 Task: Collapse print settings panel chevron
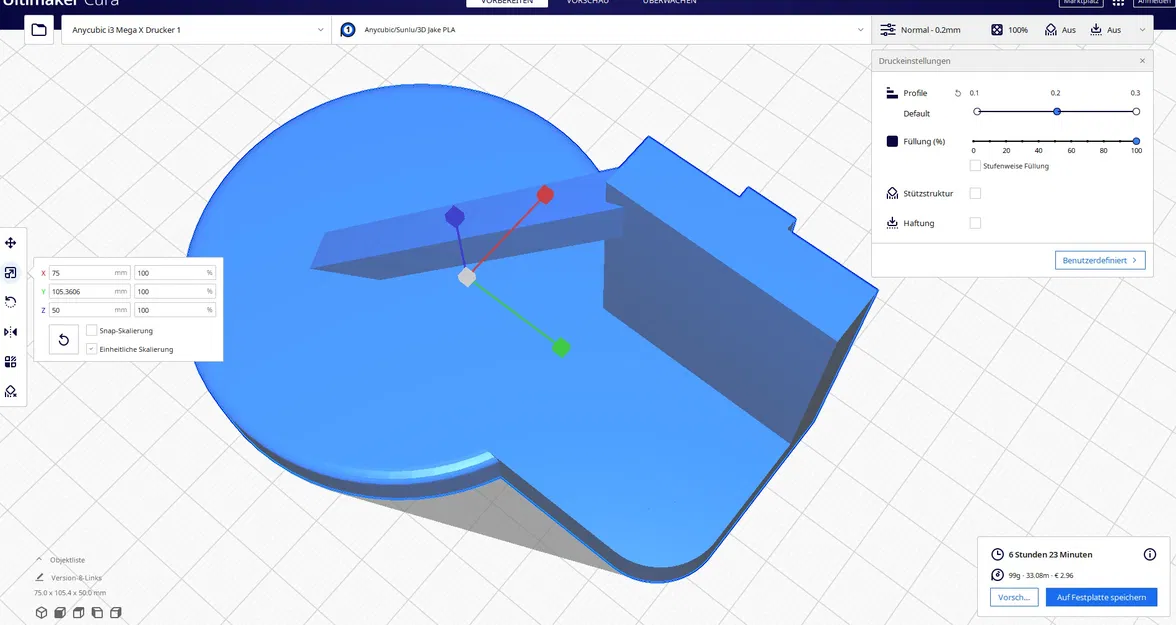[x=1142, y=30]
